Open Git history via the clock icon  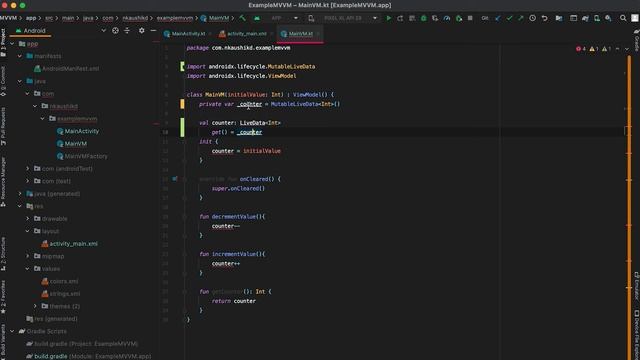pyautogui.click(x=532, y=18)
